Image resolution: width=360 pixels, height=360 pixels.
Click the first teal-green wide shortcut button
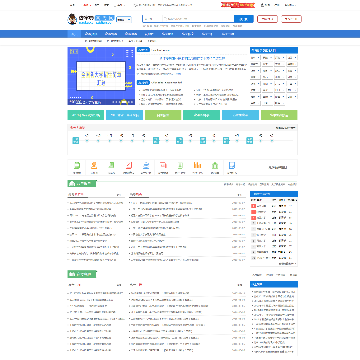point(86,115)
